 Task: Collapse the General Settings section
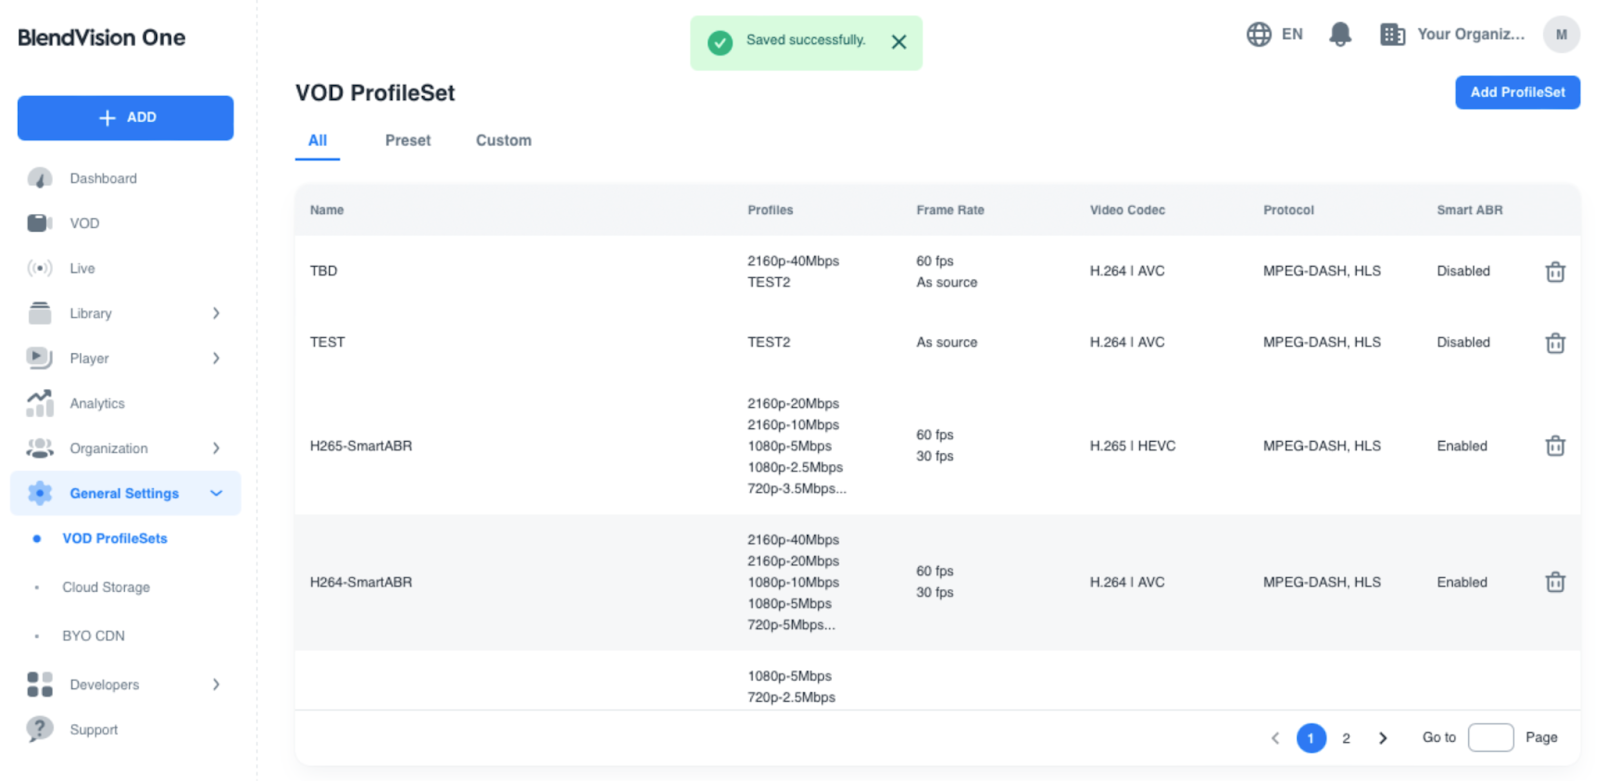coord(216,494)
